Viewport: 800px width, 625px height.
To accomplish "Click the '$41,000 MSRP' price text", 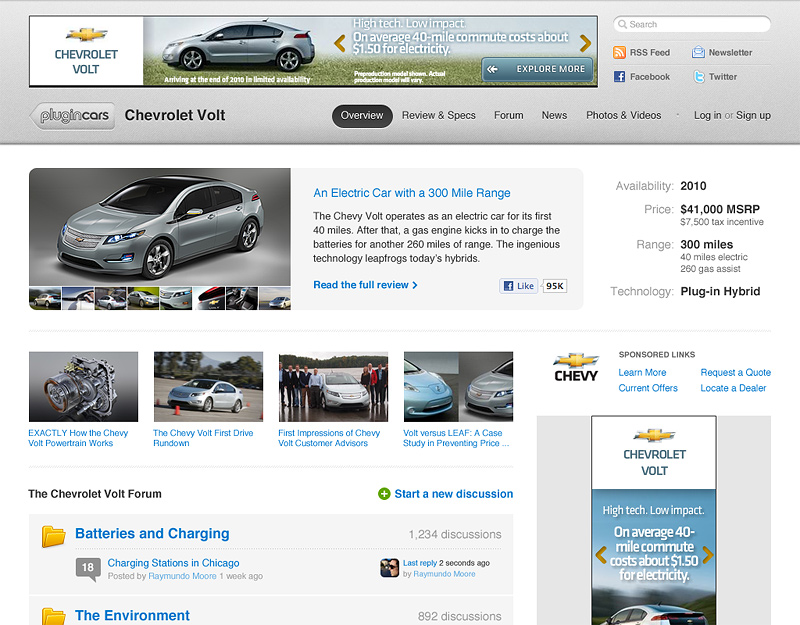I will click(x=720, y=209).
